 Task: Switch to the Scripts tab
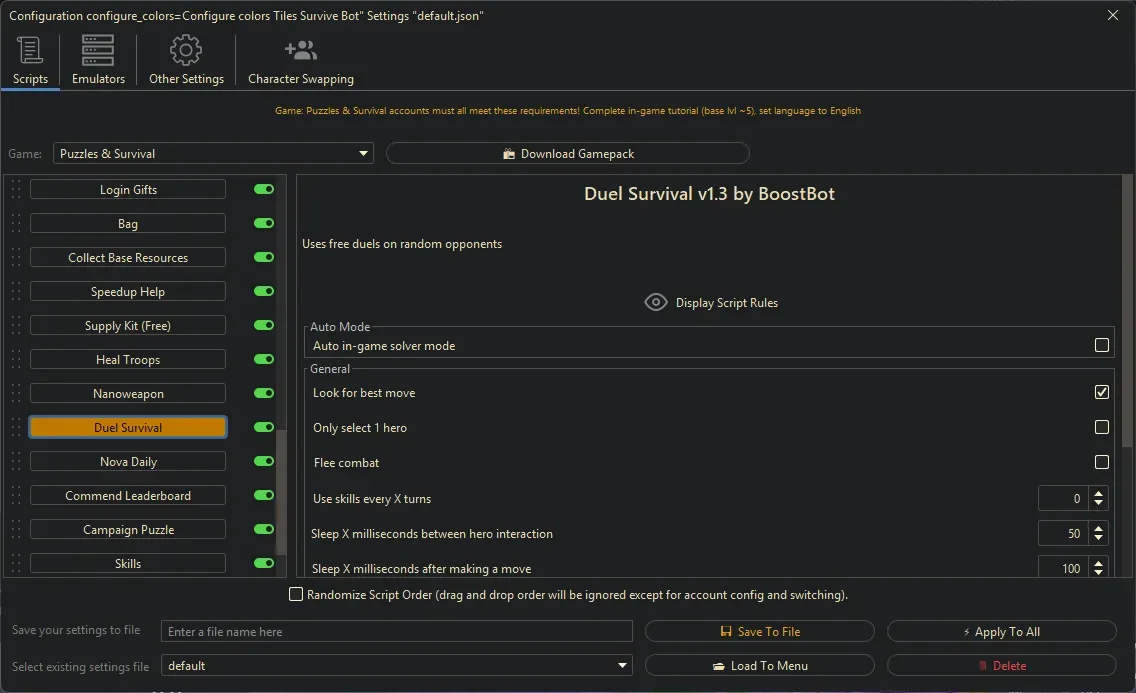(x=30, y=60)
